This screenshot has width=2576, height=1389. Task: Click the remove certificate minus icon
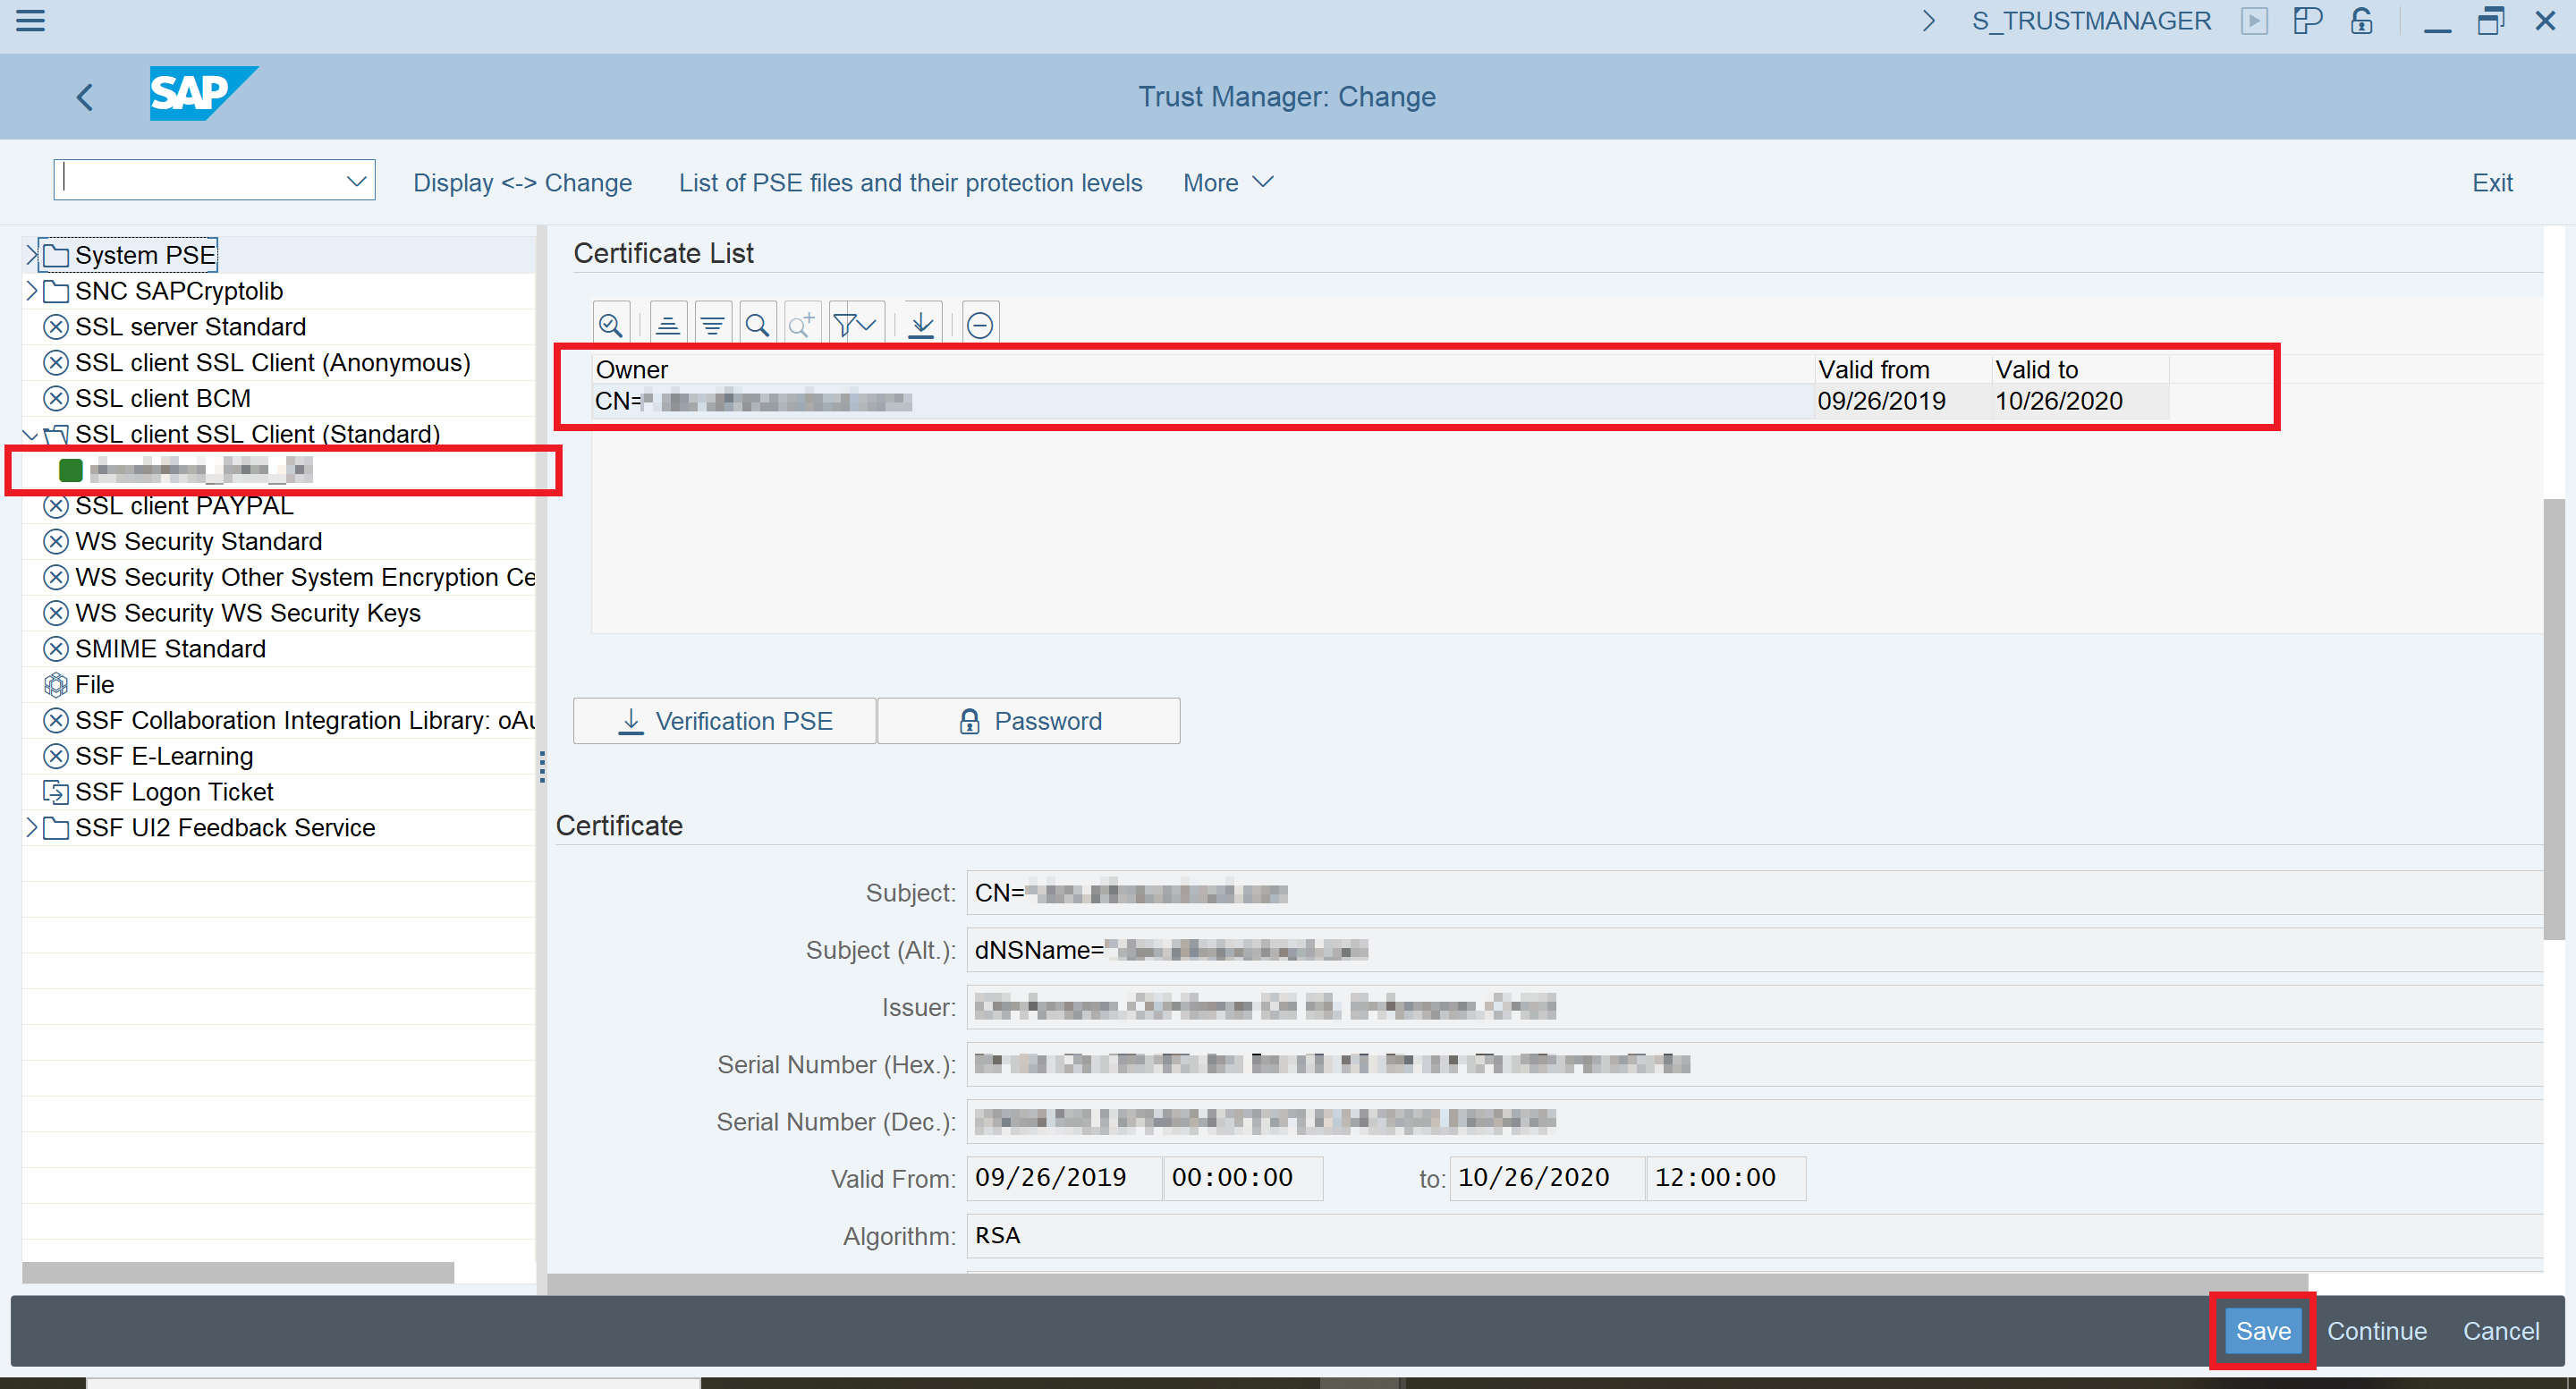(x=979, y=322)
